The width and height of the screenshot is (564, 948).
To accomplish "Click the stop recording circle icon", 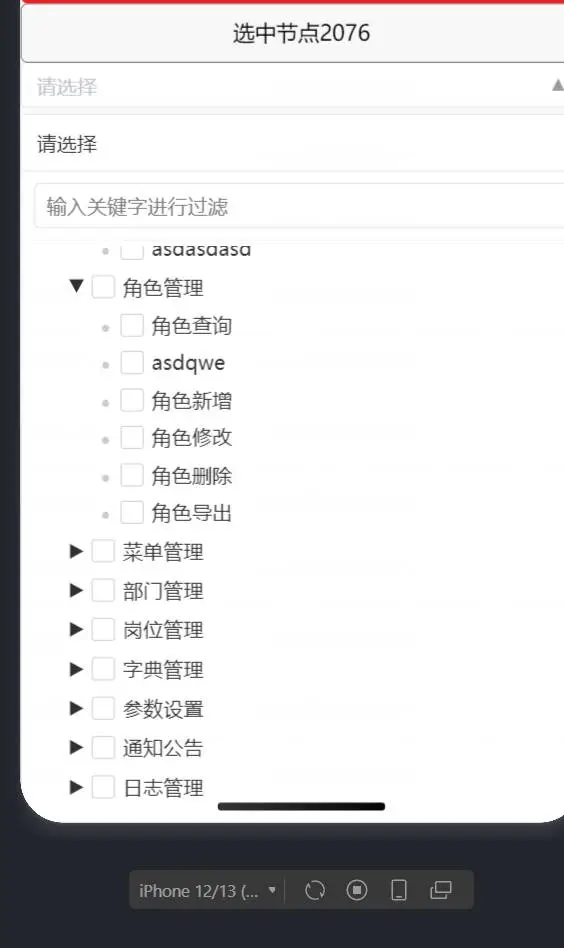I will 357,890.
